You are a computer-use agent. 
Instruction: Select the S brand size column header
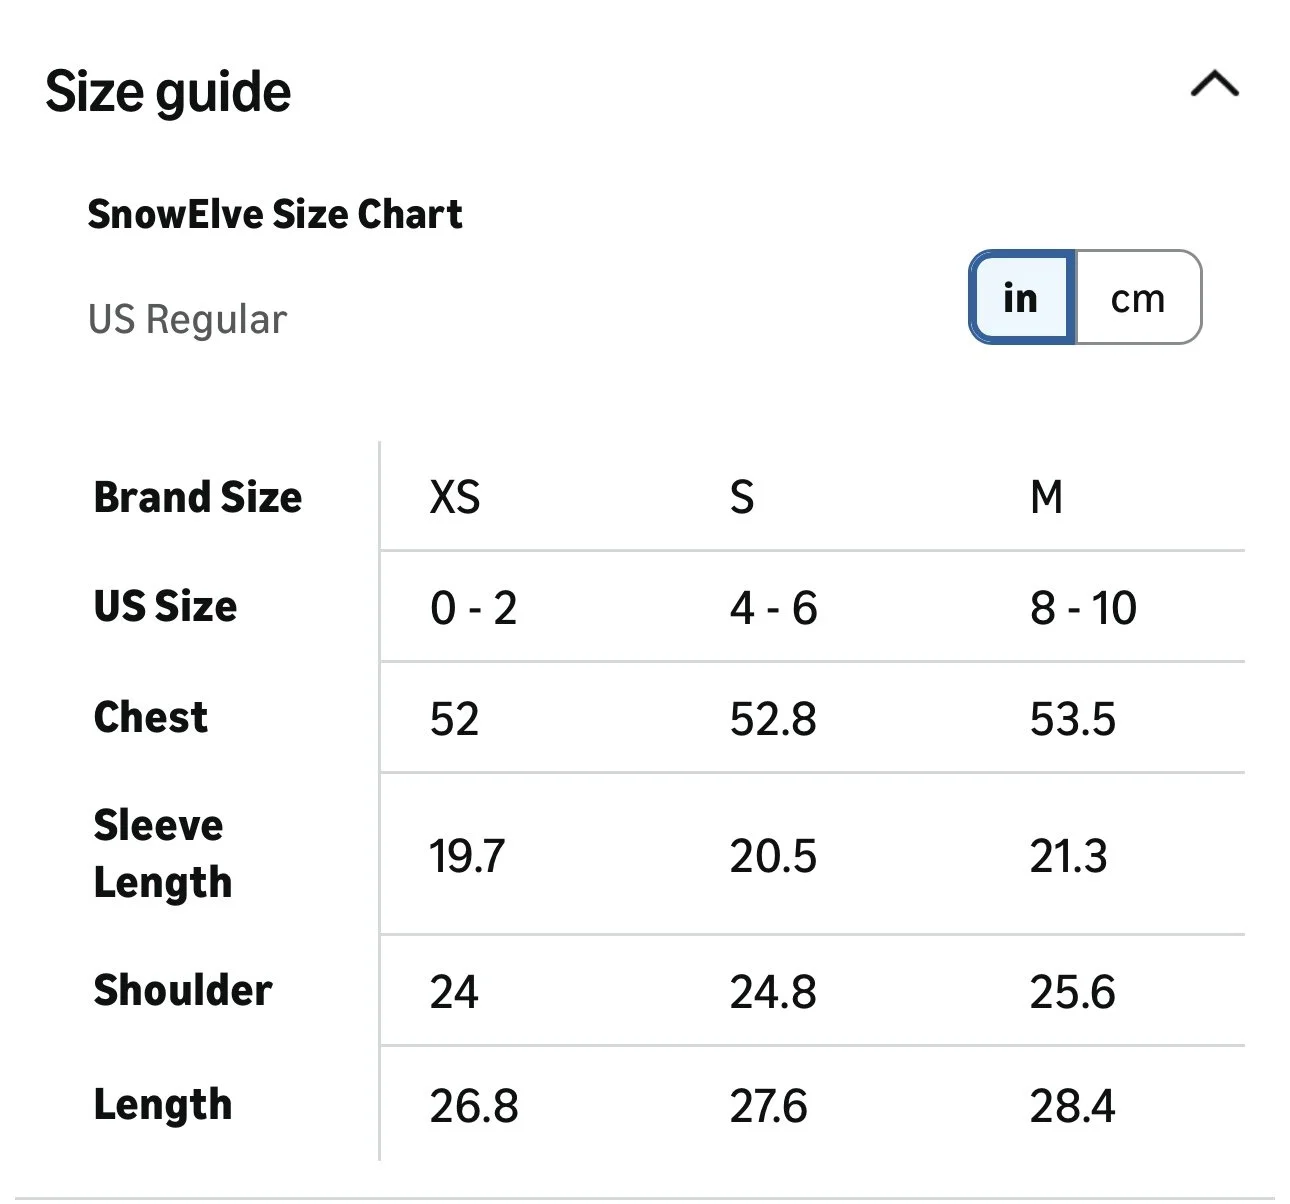point(742,497)
